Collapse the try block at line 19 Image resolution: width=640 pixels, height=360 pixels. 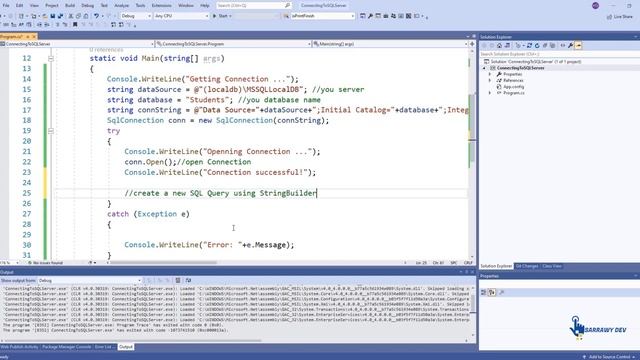pyautogui.click(x=51, y=131)
